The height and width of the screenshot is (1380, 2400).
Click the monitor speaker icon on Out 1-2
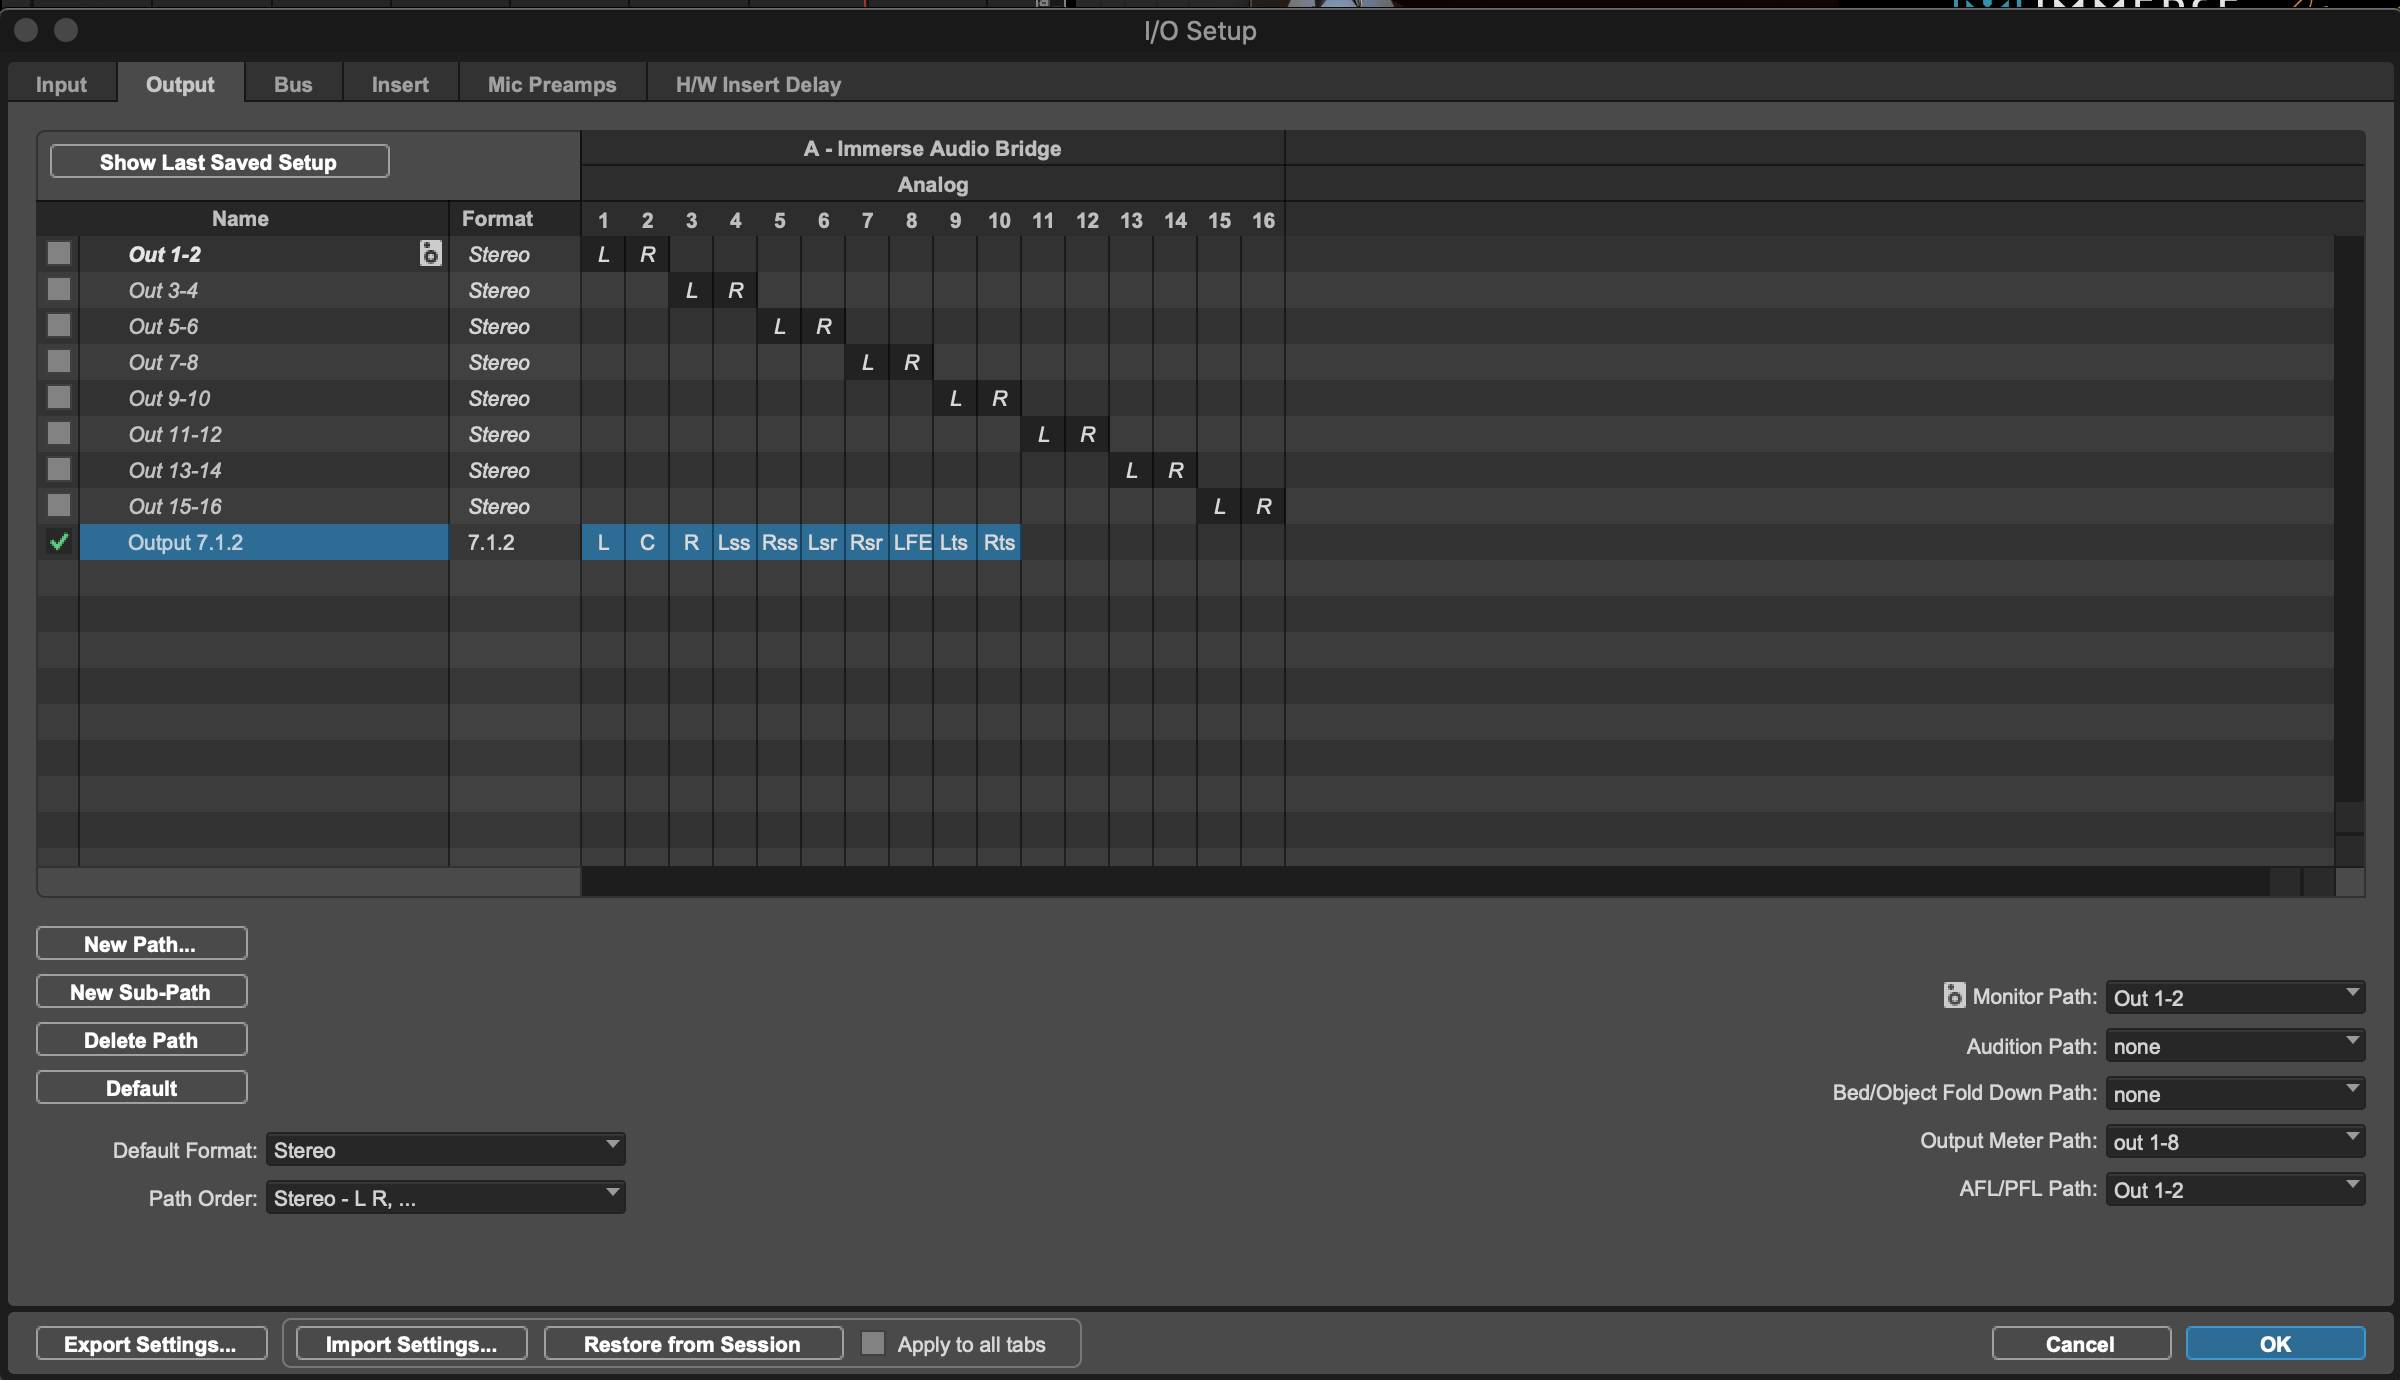(430, 254)
